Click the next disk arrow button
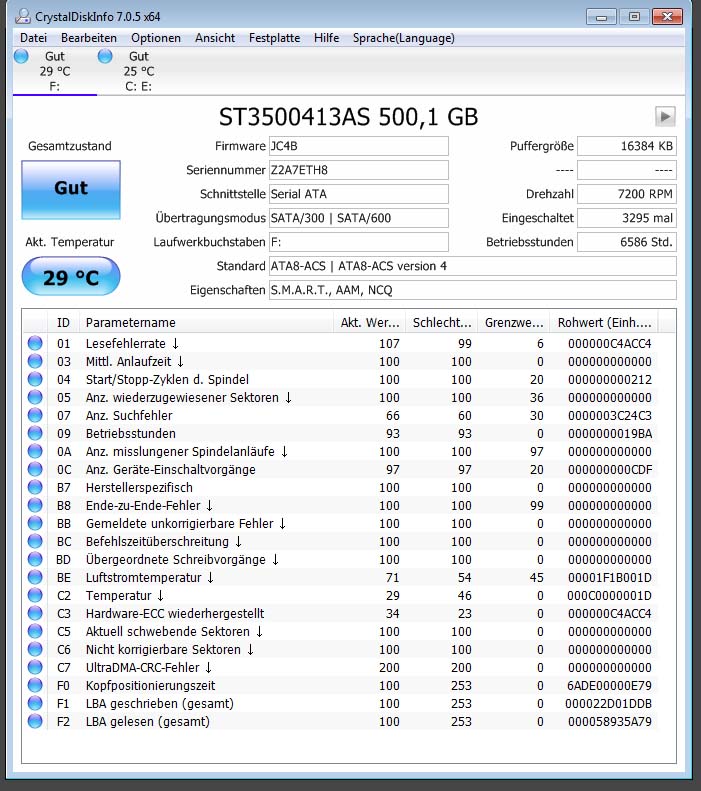This screenshot has width=701, height=791. [665, 117]
